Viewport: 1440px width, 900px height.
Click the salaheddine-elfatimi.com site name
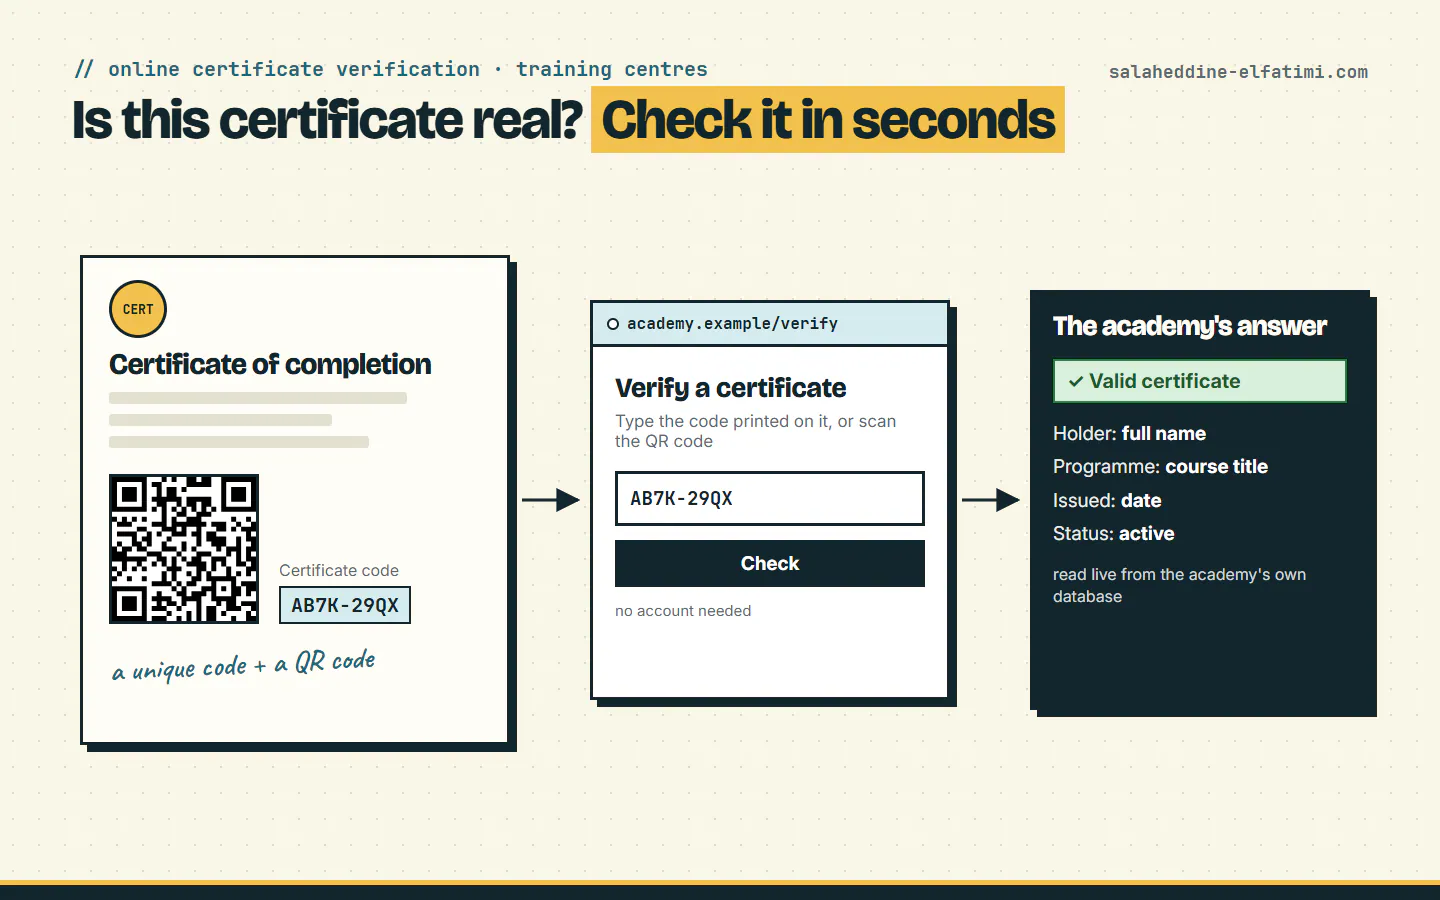tap(1238, 72)
